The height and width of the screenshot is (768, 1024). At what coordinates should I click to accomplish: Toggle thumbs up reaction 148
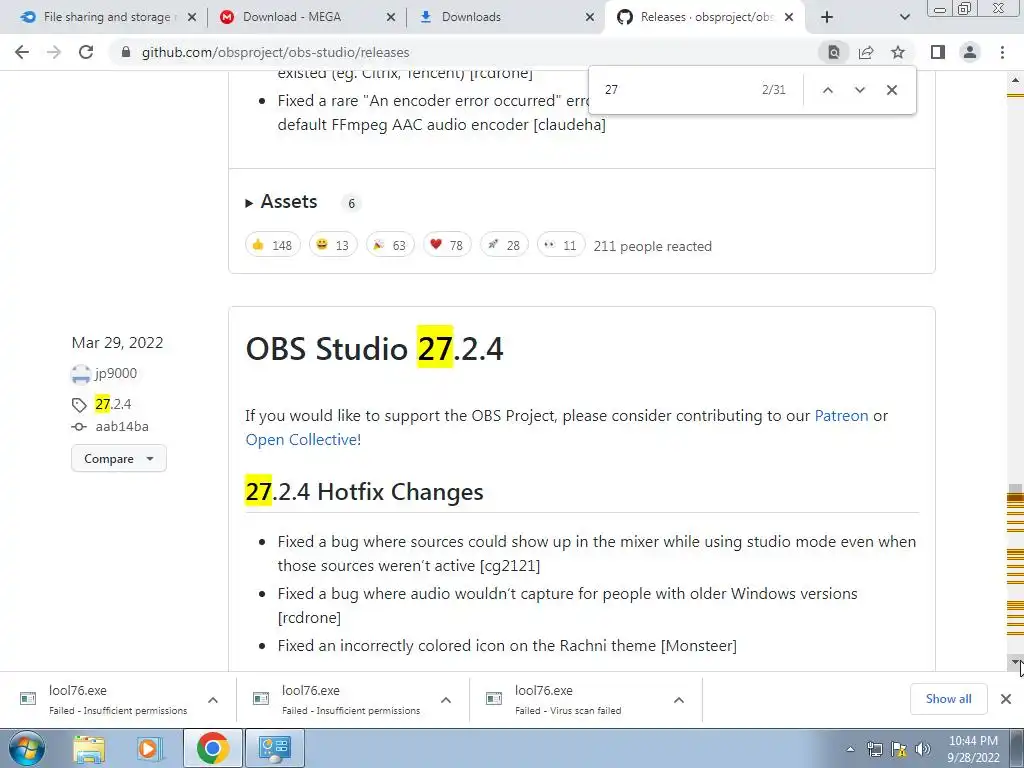click(272, 245)
